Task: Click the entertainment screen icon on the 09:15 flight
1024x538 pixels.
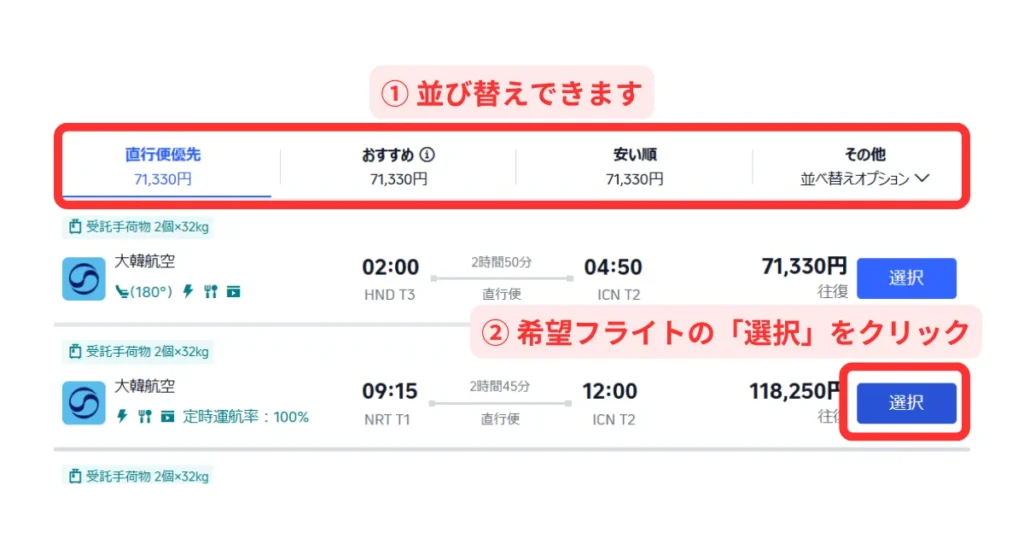Action: (x=167, y=416)
